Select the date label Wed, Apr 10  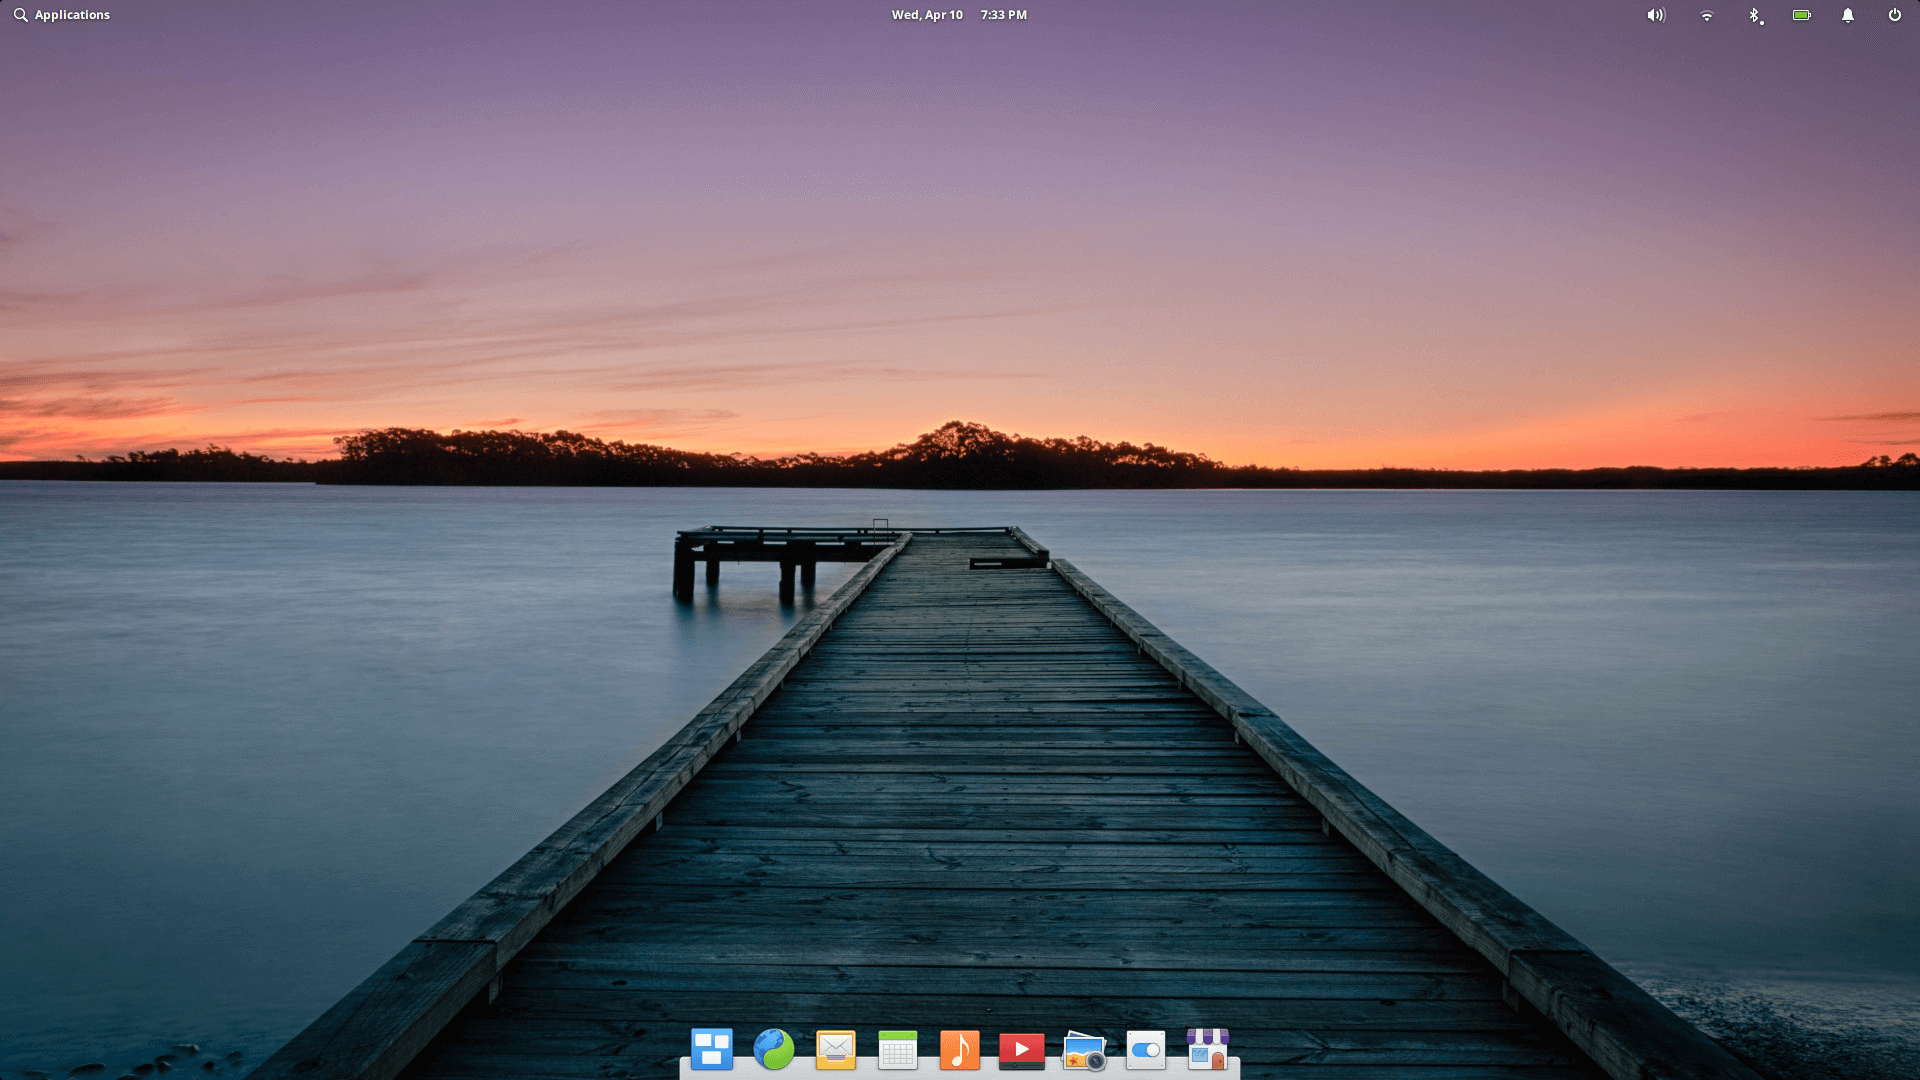pyautogui.click(x=926, y=15)
